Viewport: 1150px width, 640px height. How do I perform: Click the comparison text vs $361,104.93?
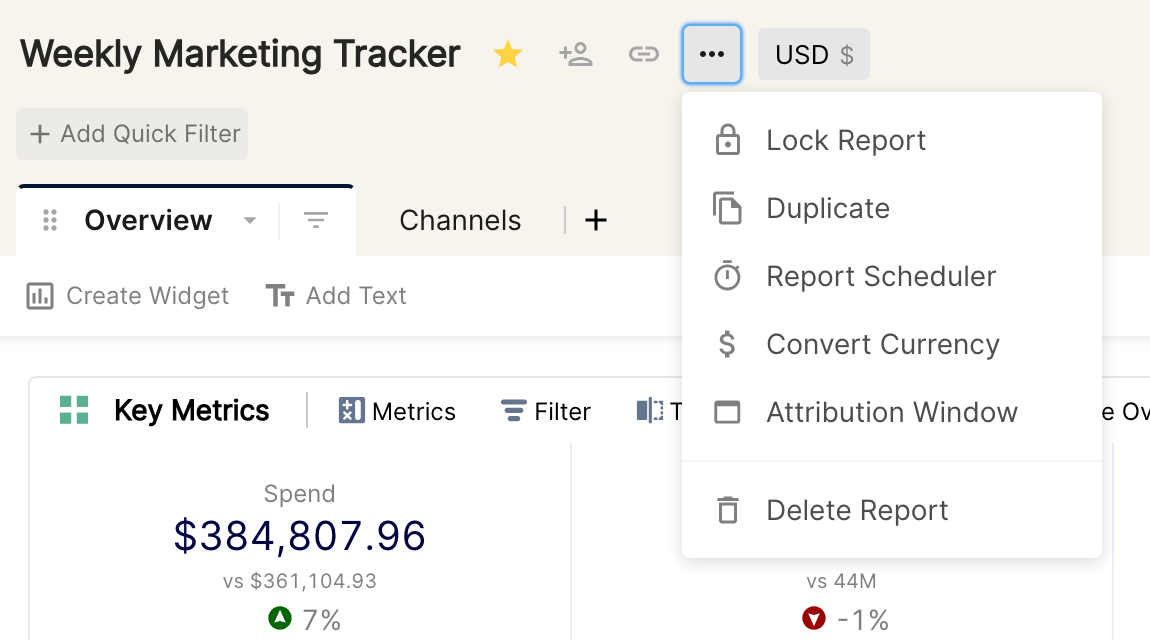point(299,581)
